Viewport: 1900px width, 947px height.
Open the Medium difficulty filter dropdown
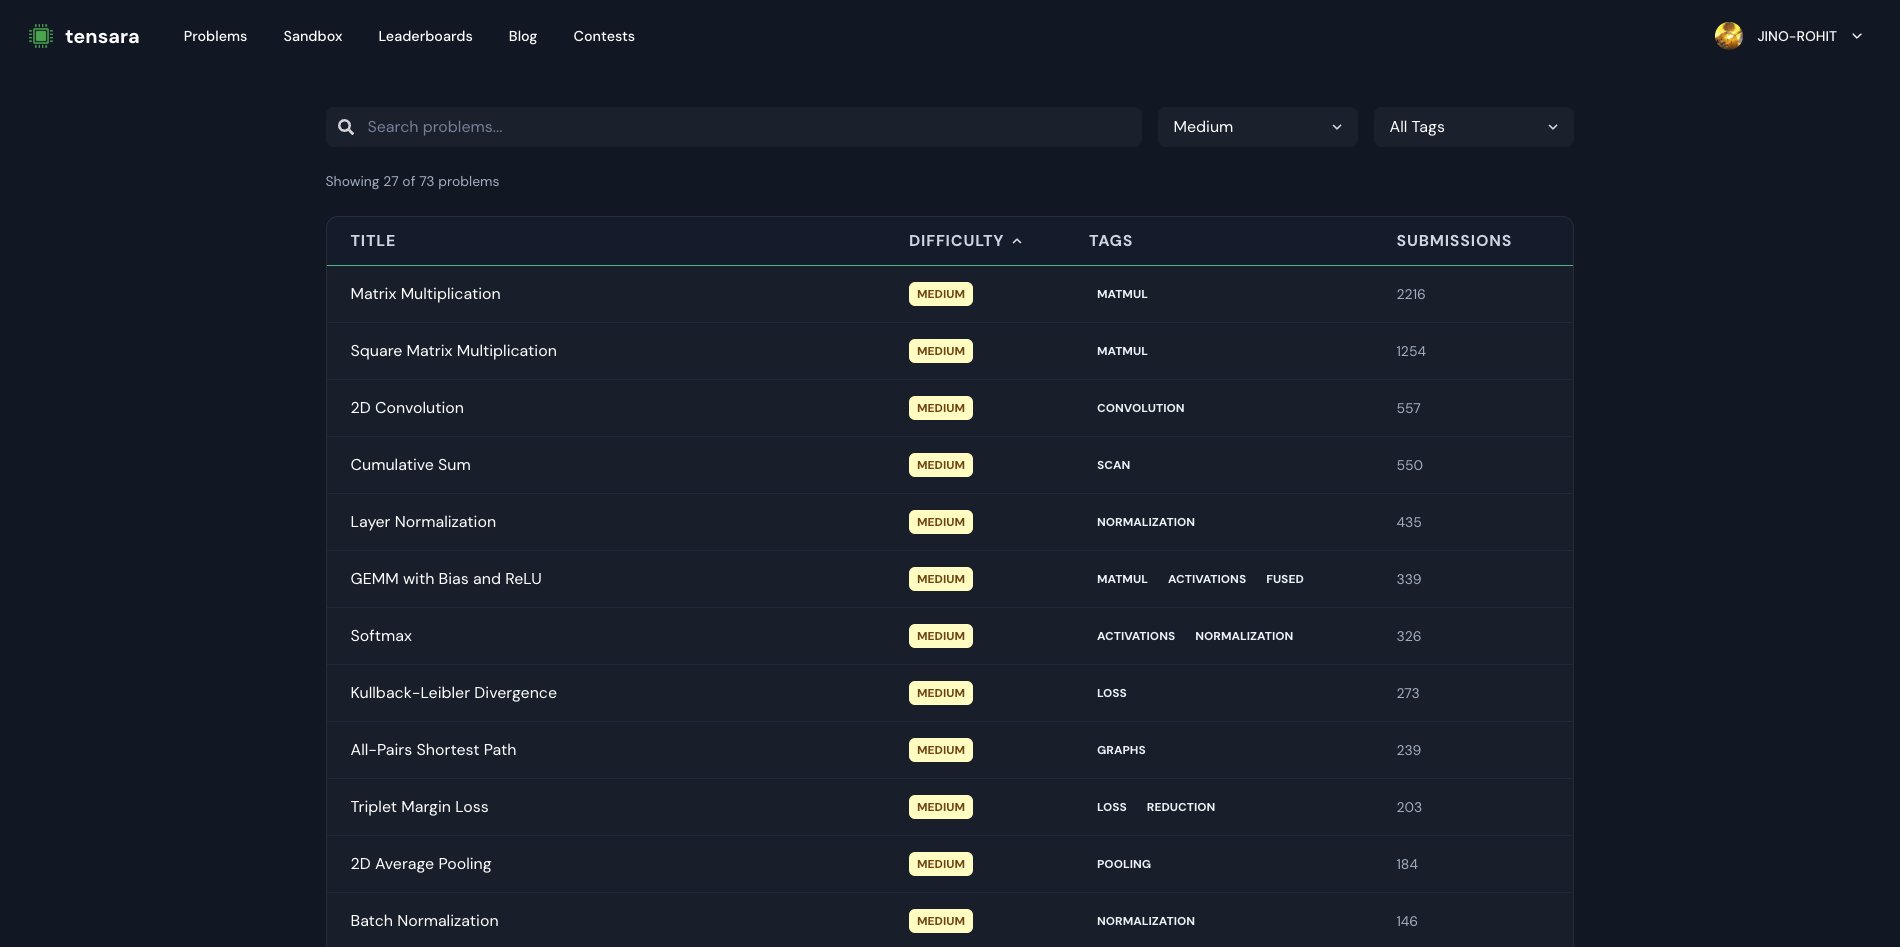click(x=1257, y=127)
